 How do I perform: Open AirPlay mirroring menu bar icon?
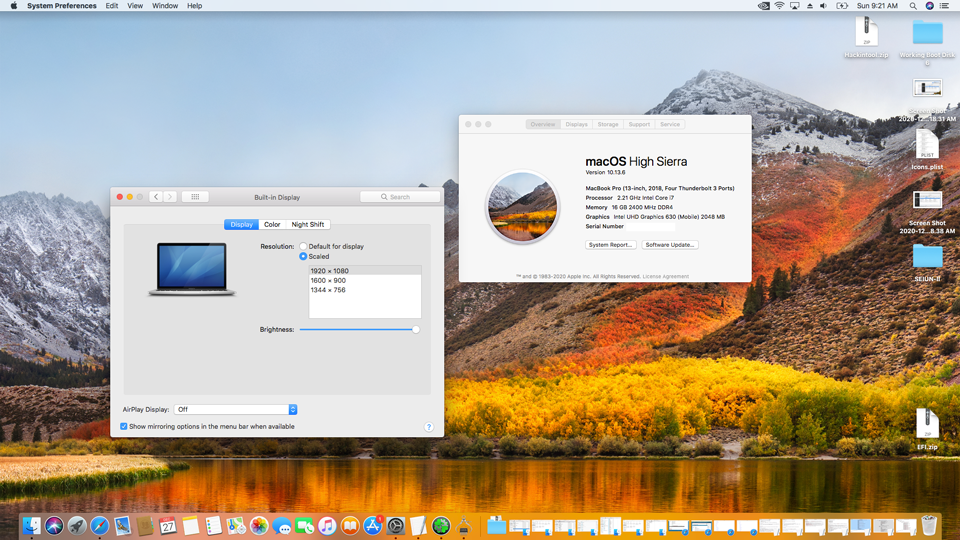pos(795,6)
